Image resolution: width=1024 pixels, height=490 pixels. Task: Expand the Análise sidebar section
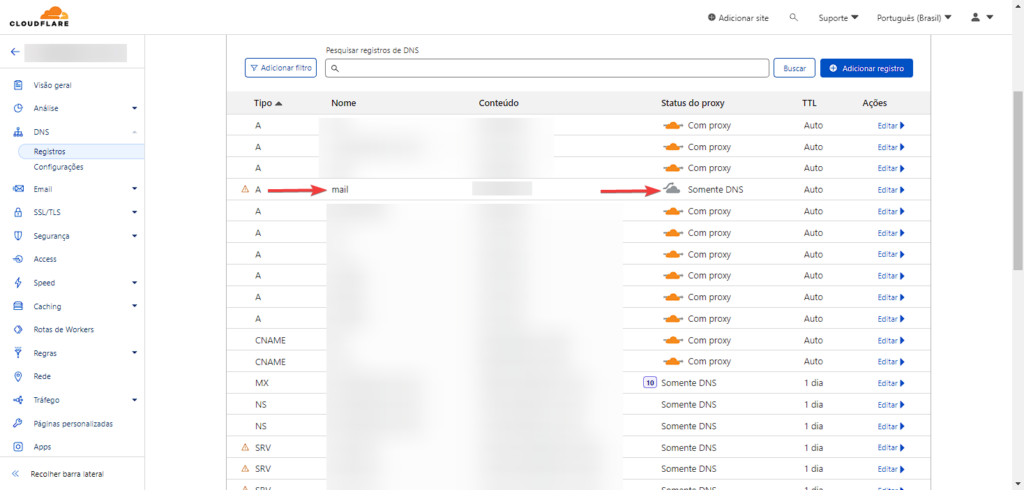(x=135, y=108)
